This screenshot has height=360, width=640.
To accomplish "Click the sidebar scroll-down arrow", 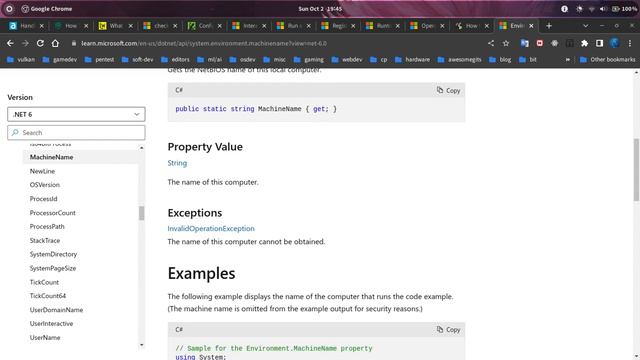I will pyautogui.click(x=142, y=345).
